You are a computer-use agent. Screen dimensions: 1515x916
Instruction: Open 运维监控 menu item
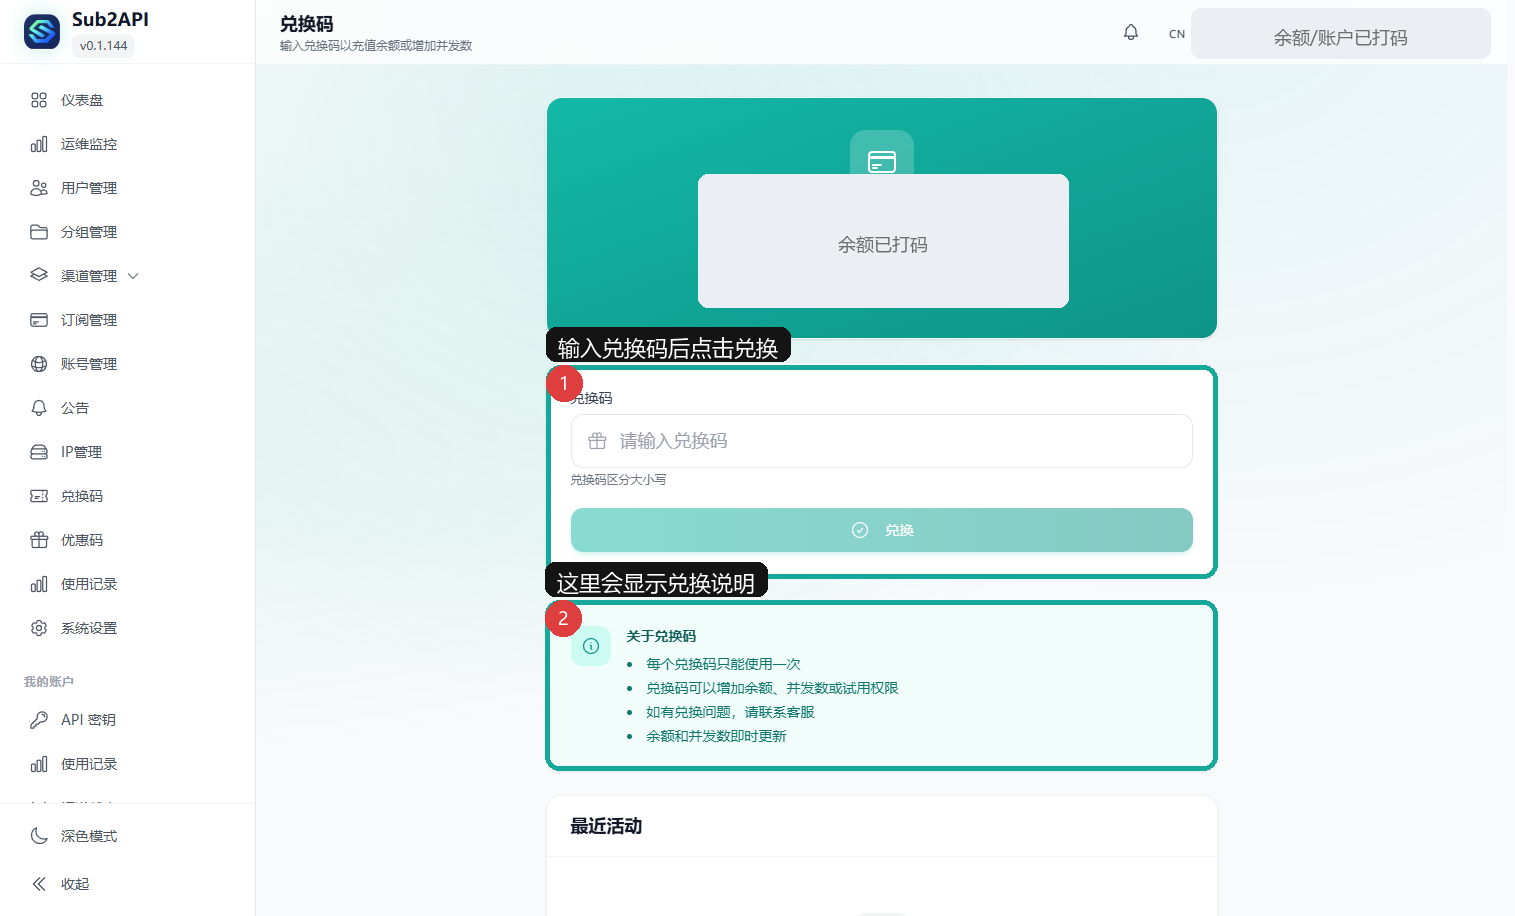pyautogui.click(x=128, y=144)
